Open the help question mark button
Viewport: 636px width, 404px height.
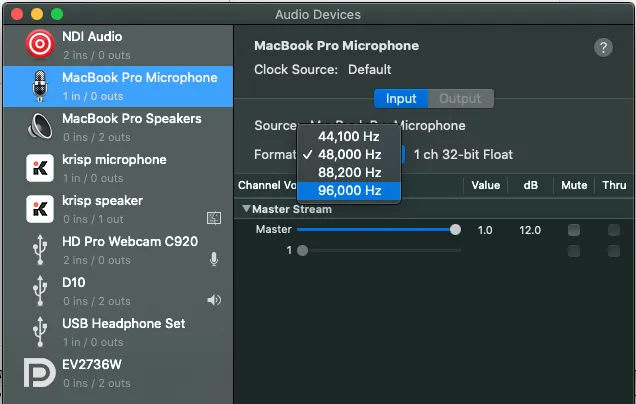(603, 48)
